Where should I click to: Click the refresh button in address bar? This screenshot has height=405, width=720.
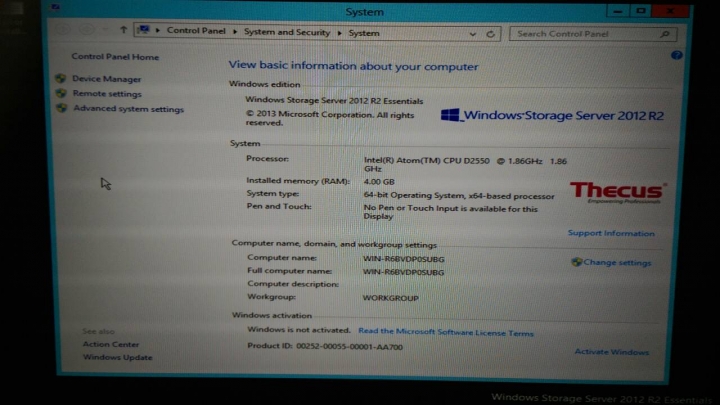490,34
